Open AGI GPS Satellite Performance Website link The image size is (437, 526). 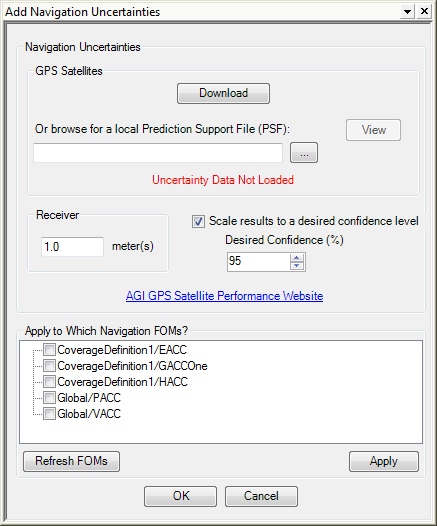click(224, 296)
